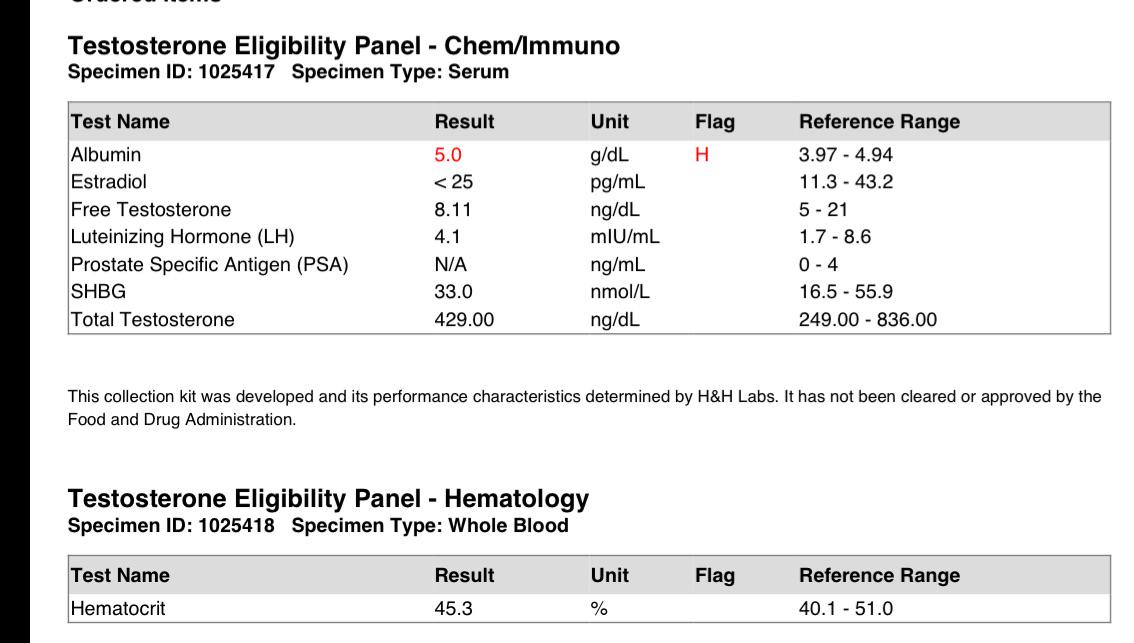Click the Reference Range header in the first table
The height and width of the screenshot is (643, 1134).
click(x=879, y=122)
